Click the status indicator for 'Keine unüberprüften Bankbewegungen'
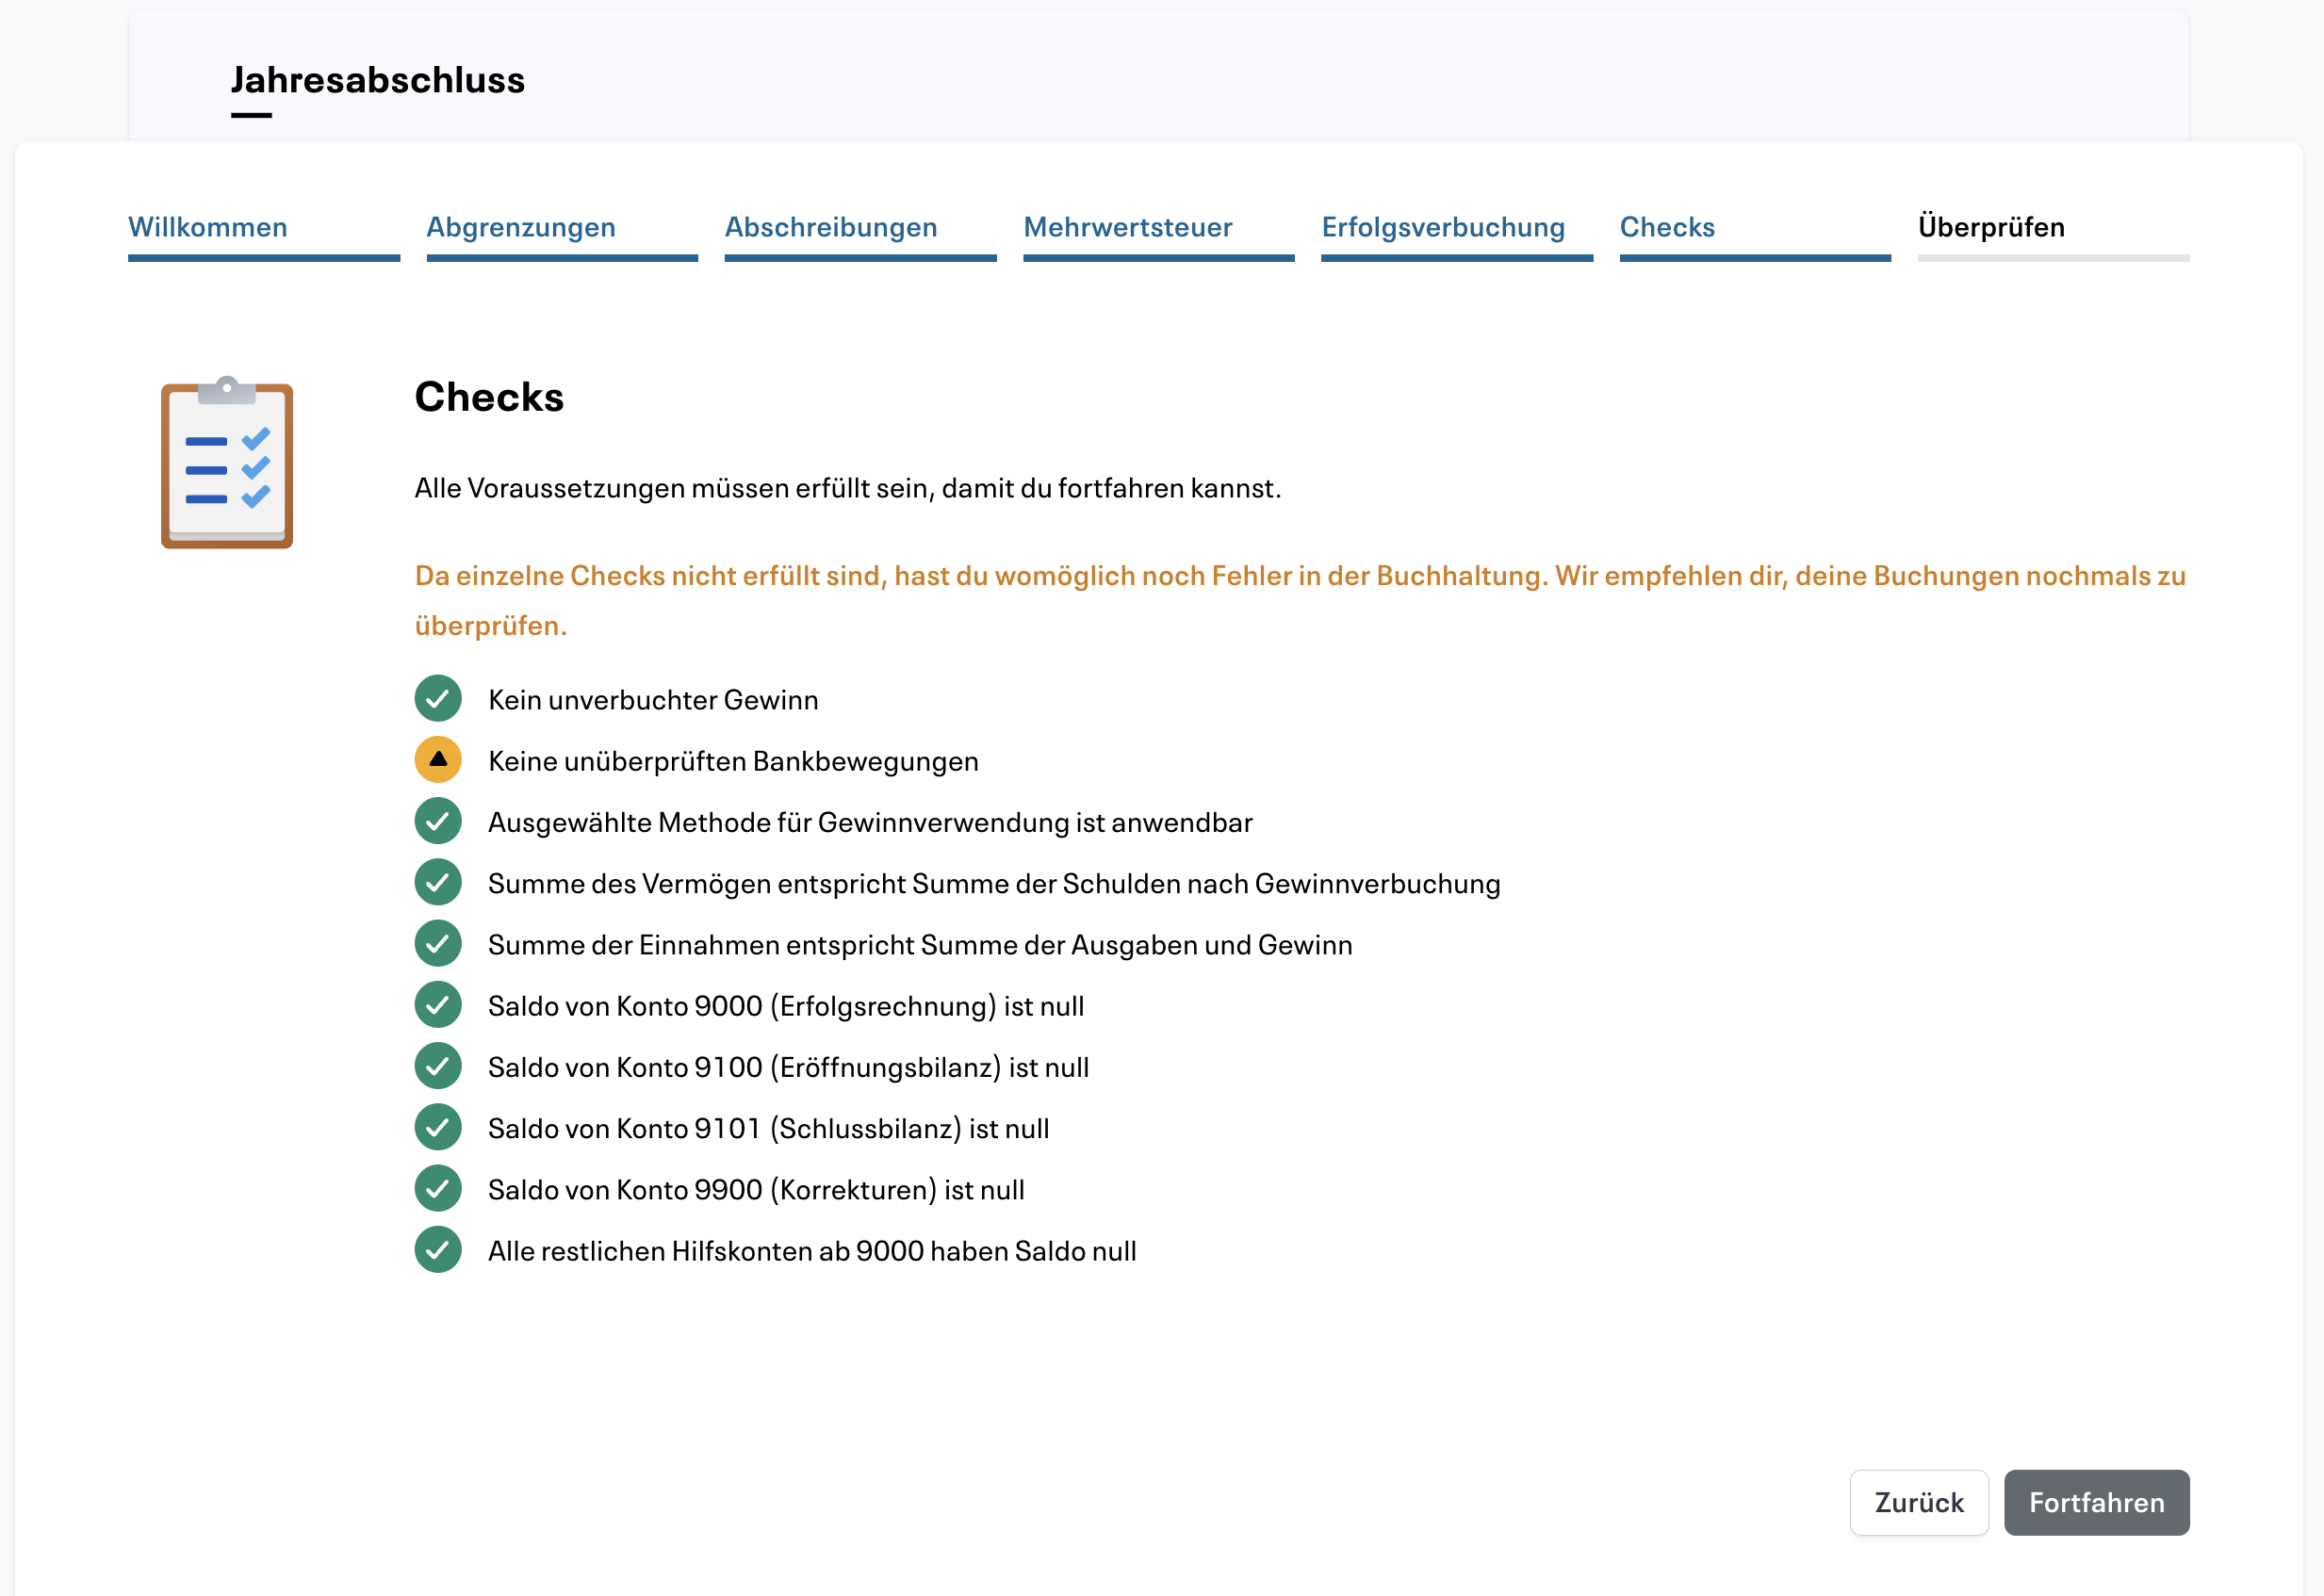Viewport: 2324px width, 1596px height. click(x=437, y=759)
